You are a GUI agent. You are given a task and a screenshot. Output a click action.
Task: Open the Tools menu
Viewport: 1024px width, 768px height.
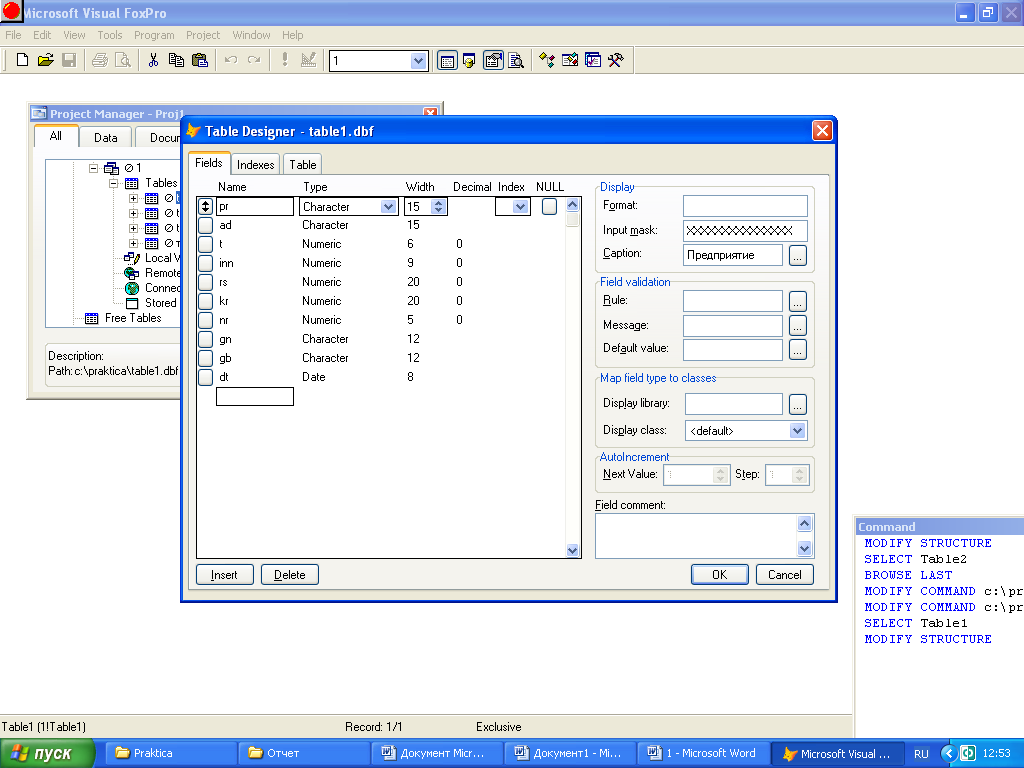pos(110,35)
